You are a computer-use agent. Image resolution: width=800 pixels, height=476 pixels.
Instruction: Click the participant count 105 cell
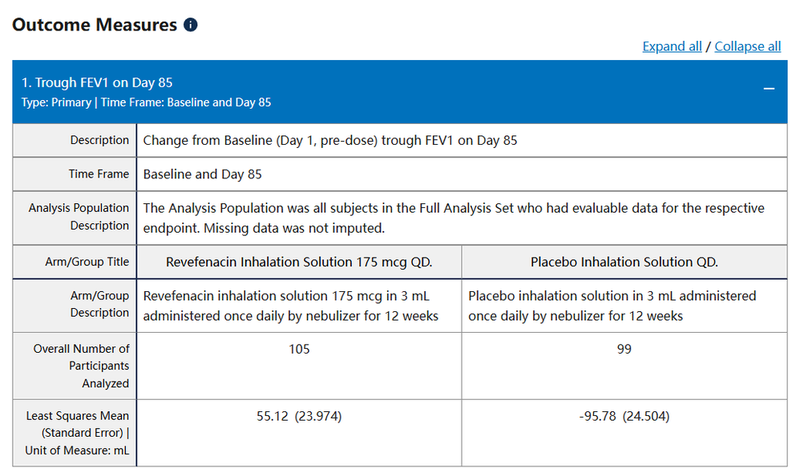coord(299,349)
